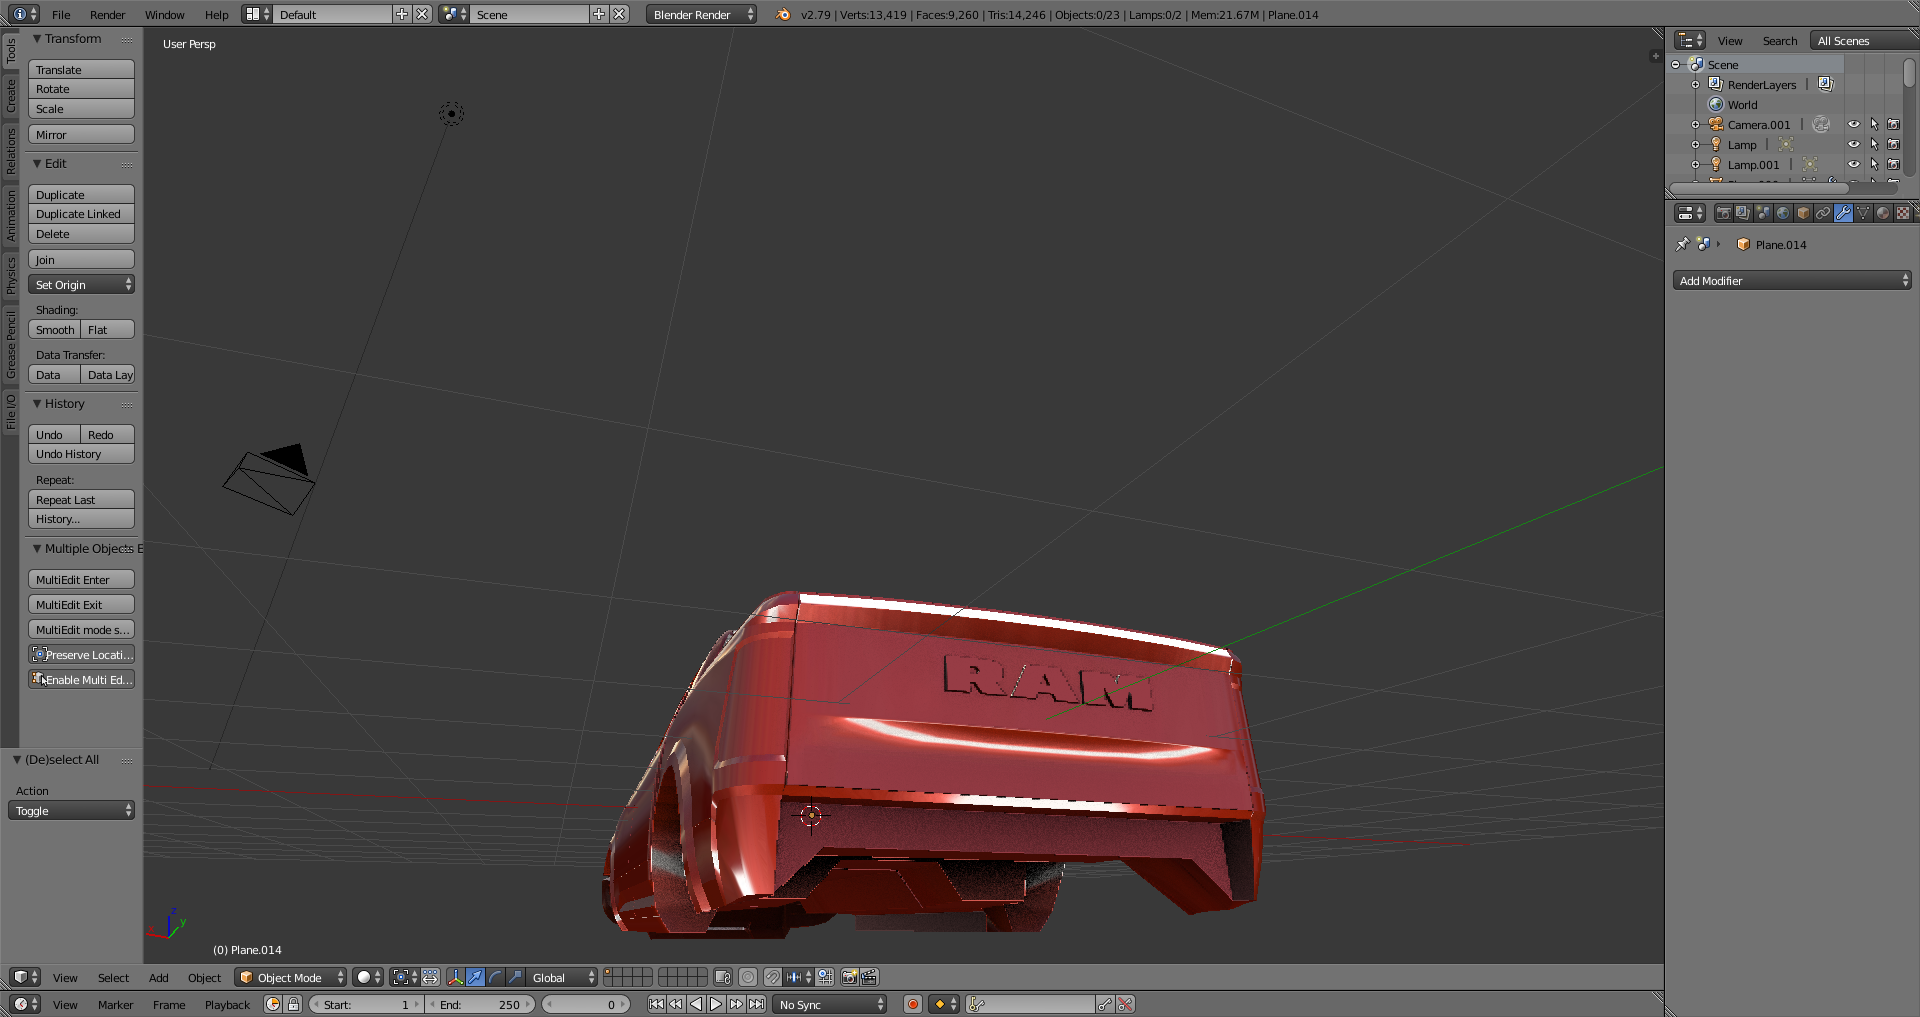Toggle selectability arrow for Camera.001
Image resolution: width=1920 pixels, height=1017 pixels.
[x=1874, y=124]
